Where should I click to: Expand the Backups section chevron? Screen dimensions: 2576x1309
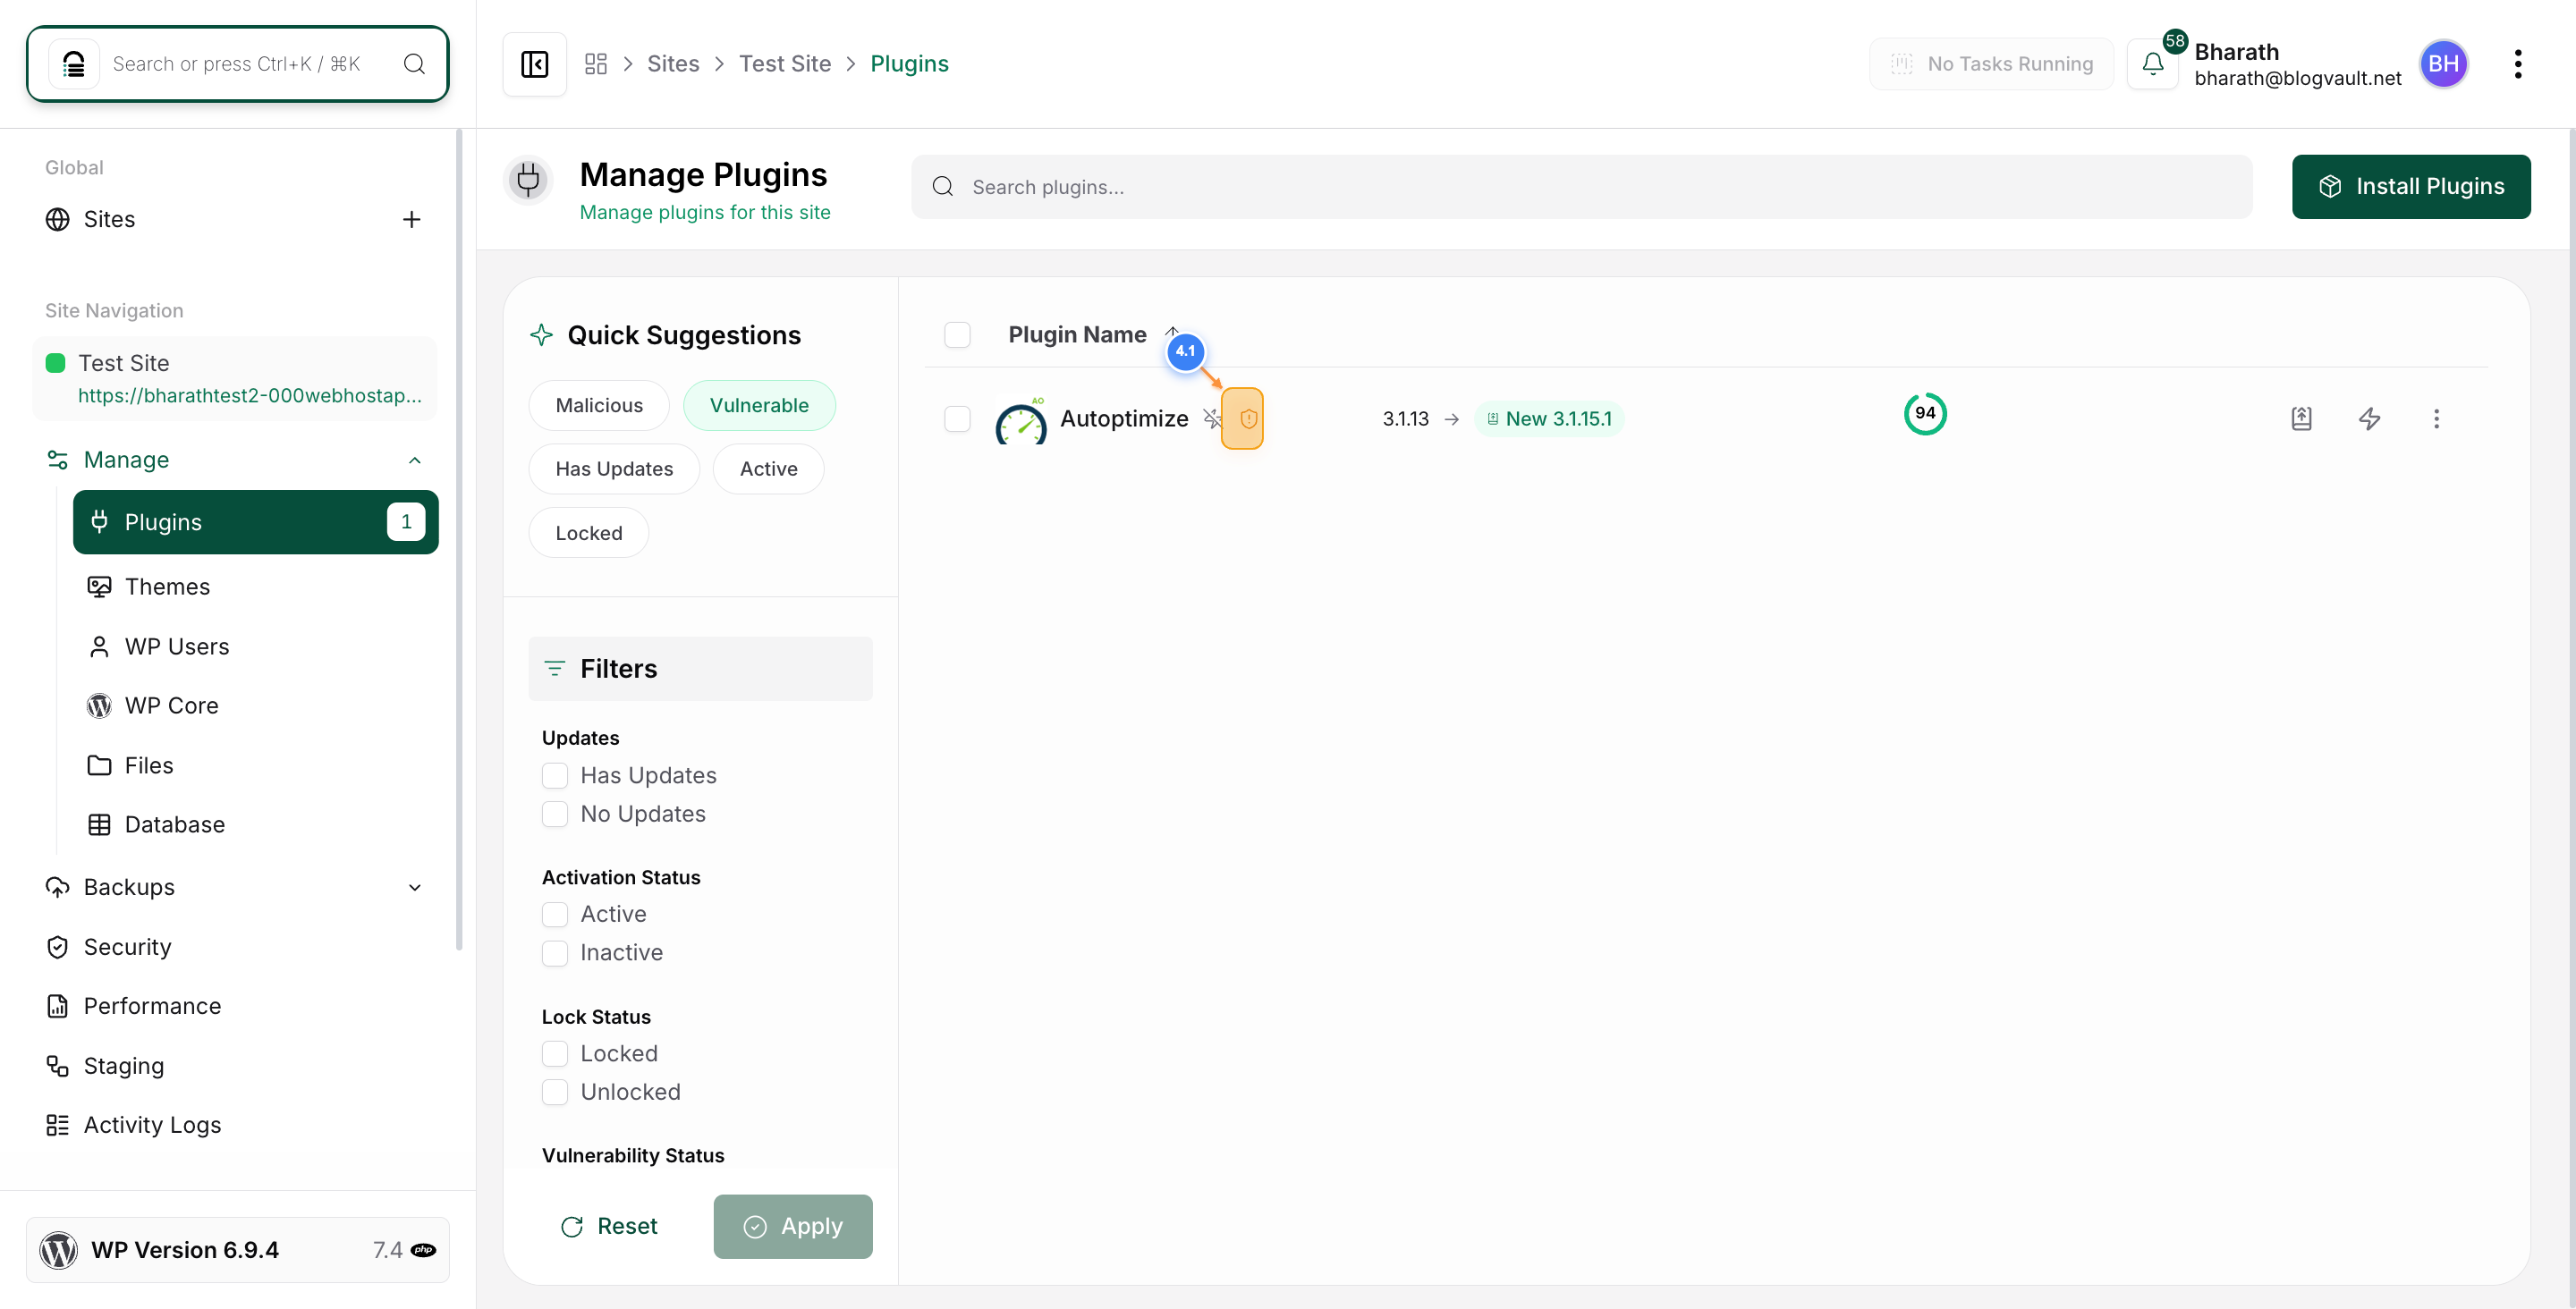tap(415, 888)
